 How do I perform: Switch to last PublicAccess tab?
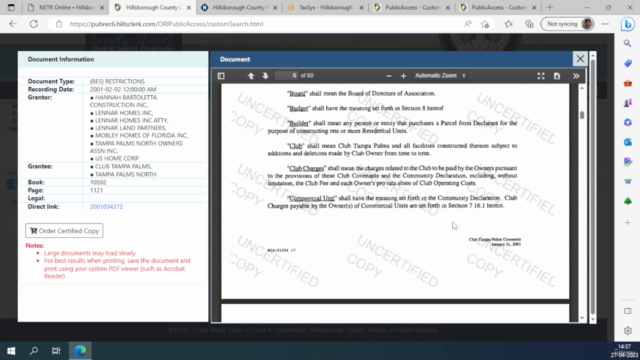(x=498, y=7)
